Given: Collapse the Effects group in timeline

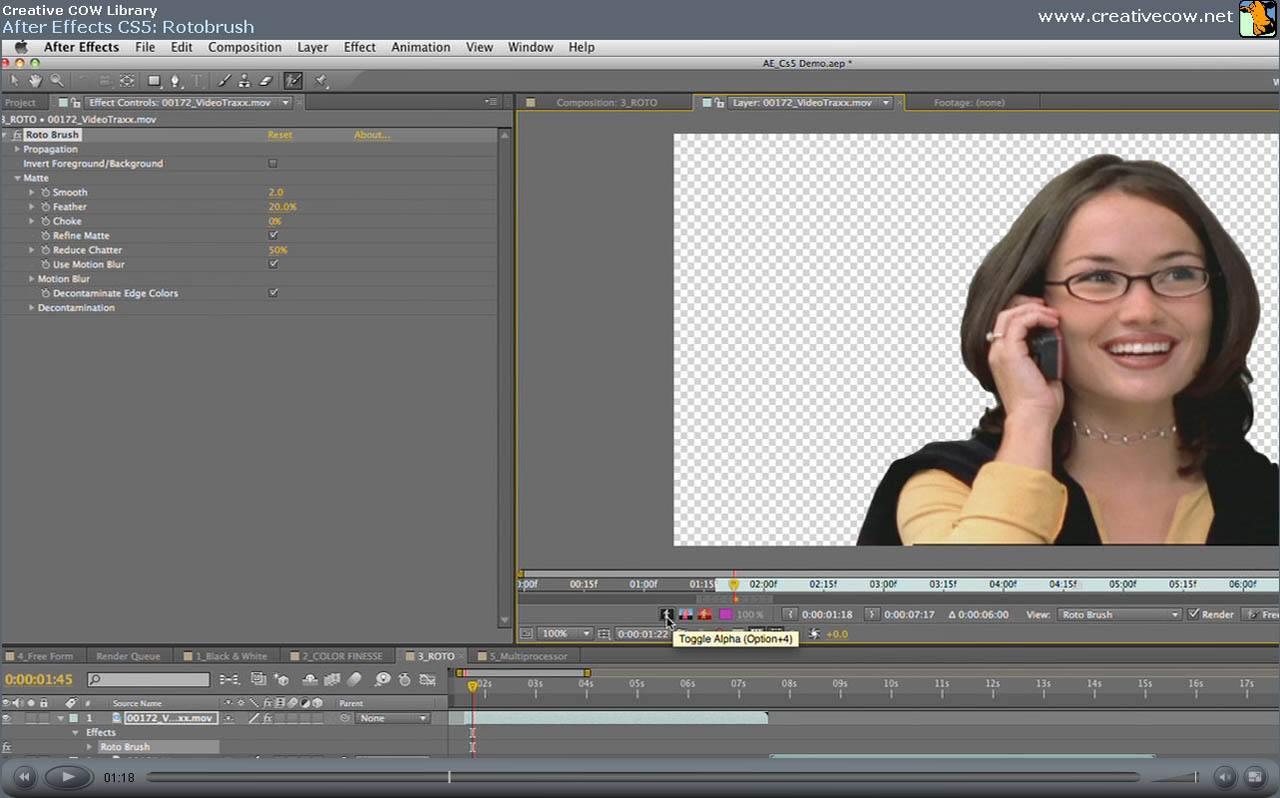Looking at the screenshot, I should tap(75, 732).
